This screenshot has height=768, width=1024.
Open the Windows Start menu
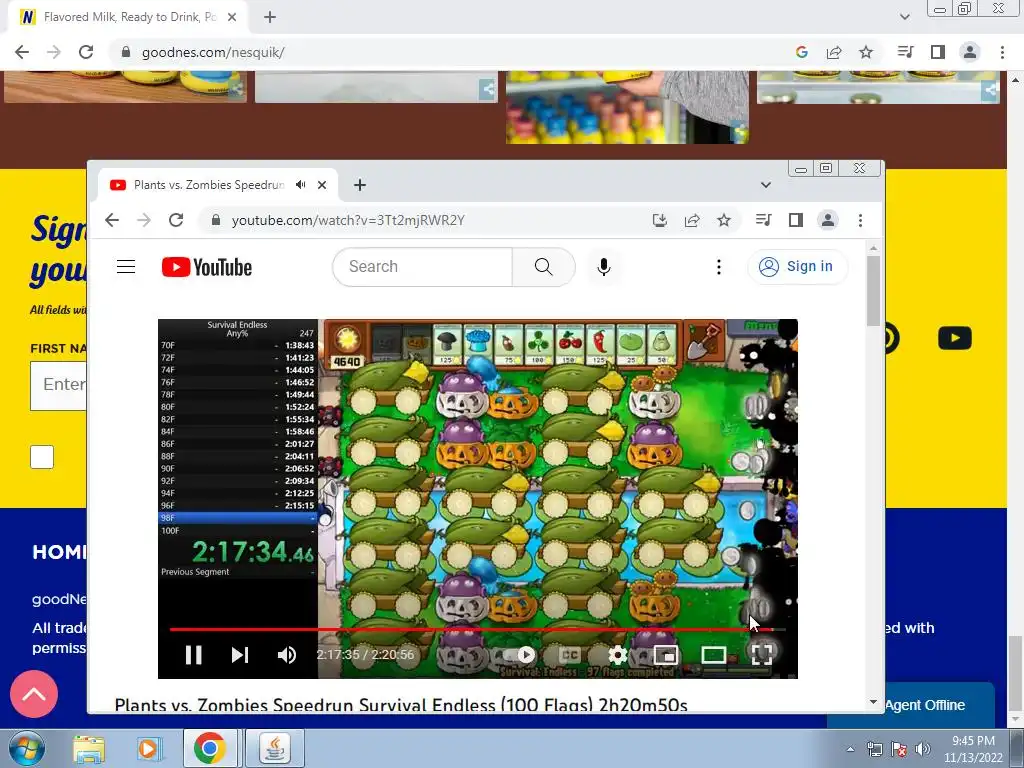click(x=26, y=748)
